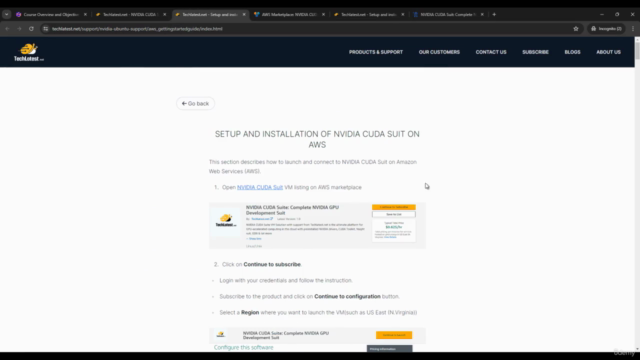This screenshot has height=360, width=640.
Task: Open the Contact Us page
Action: tap(491, 52)
